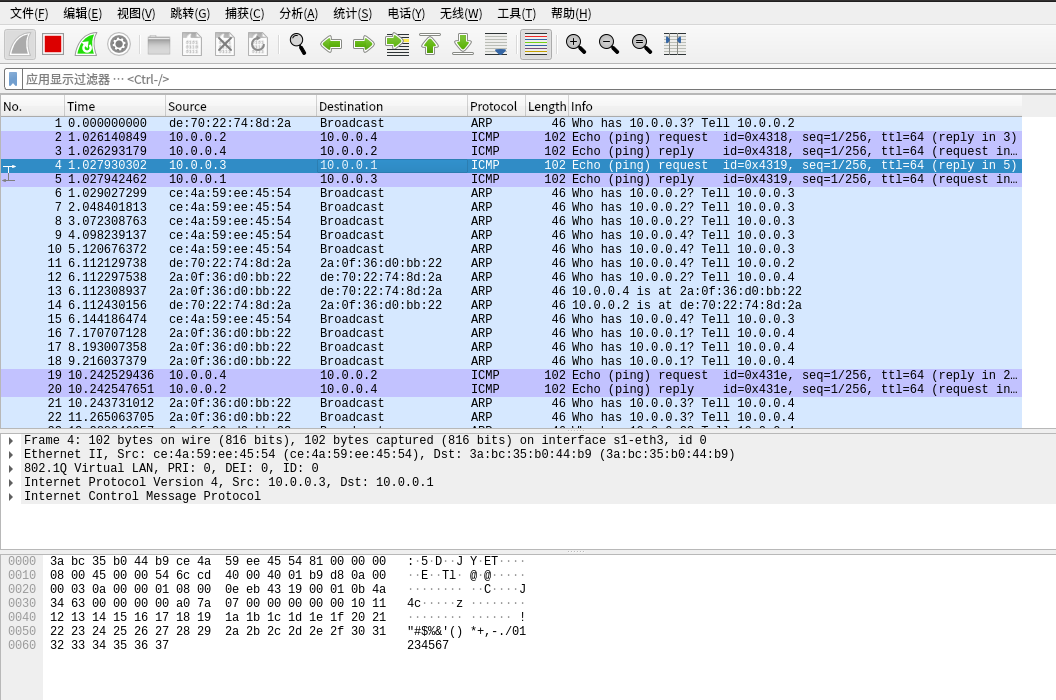Screen dimensions: 1056x700
Task: Click hex offset 0030 row in bytes pane
Action: coord(22,603)
